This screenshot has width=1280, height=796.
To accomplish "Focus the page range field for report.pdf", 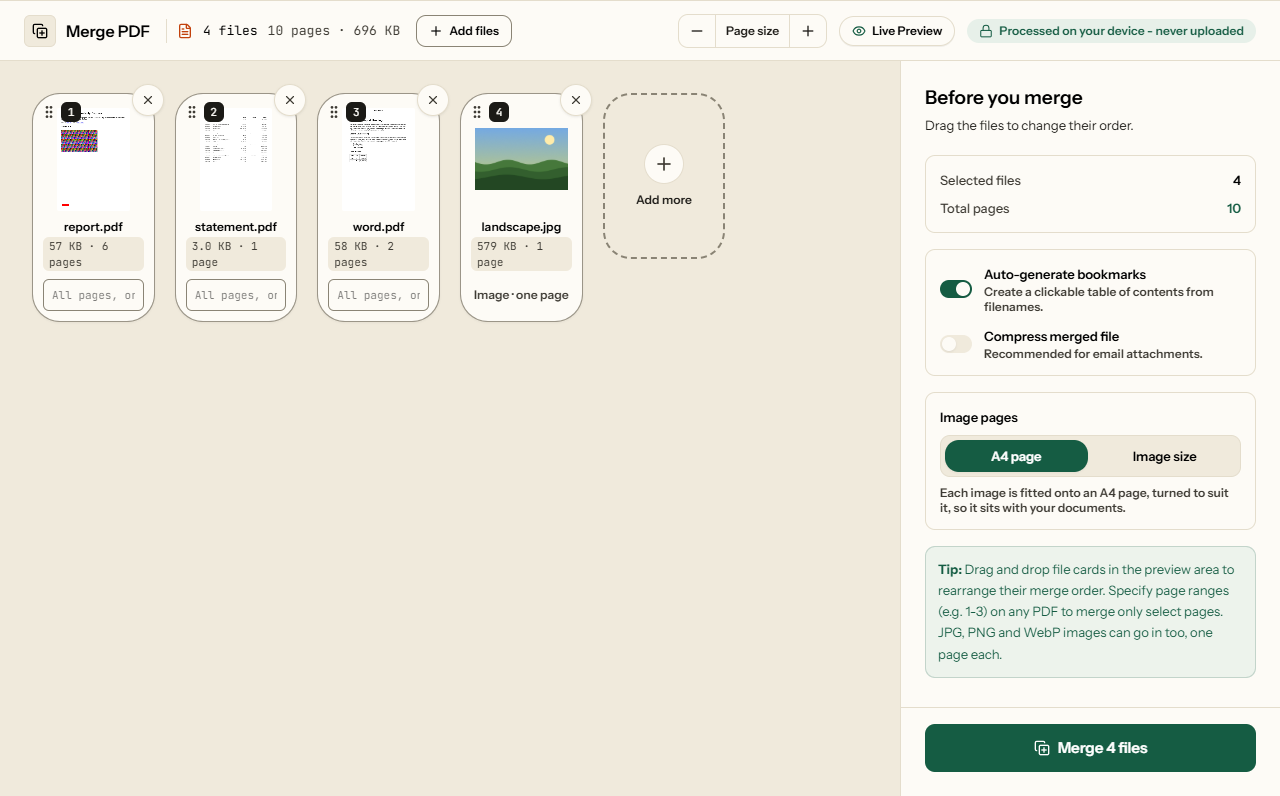I will [94, 295].
